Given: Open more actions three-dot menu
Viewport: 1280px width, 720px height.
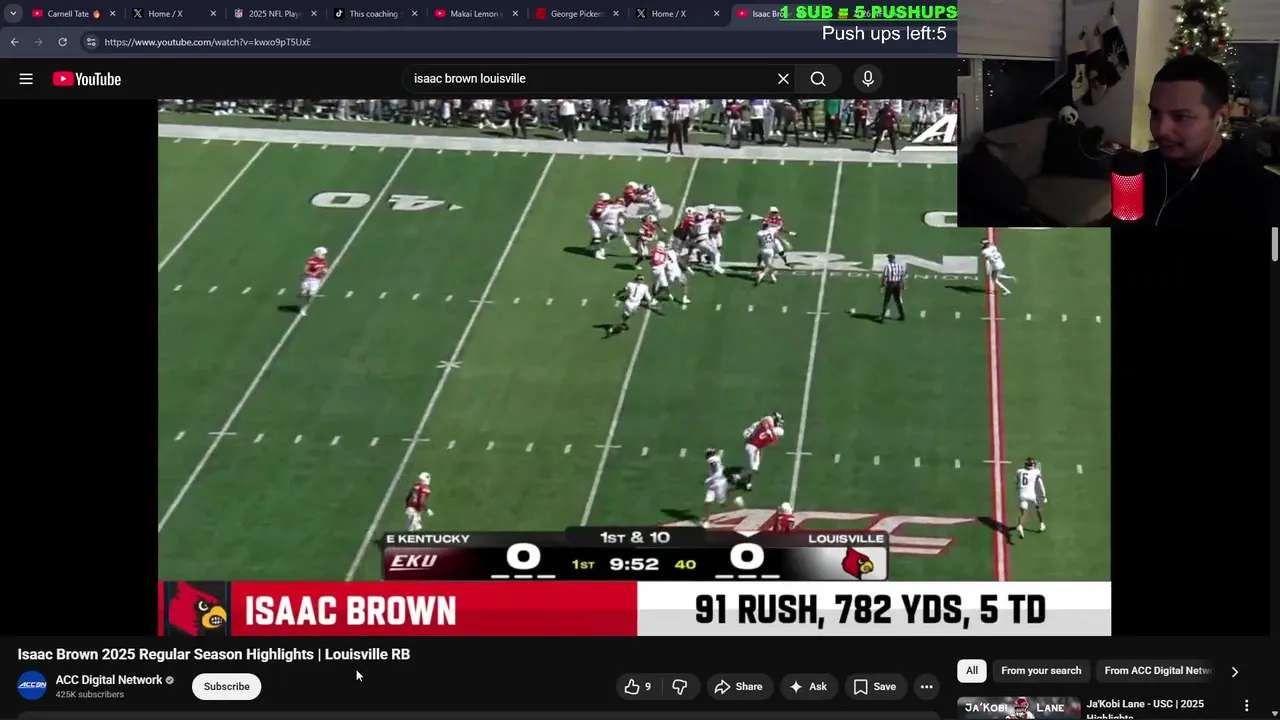Looking at the screenshot, I should 927,687.
